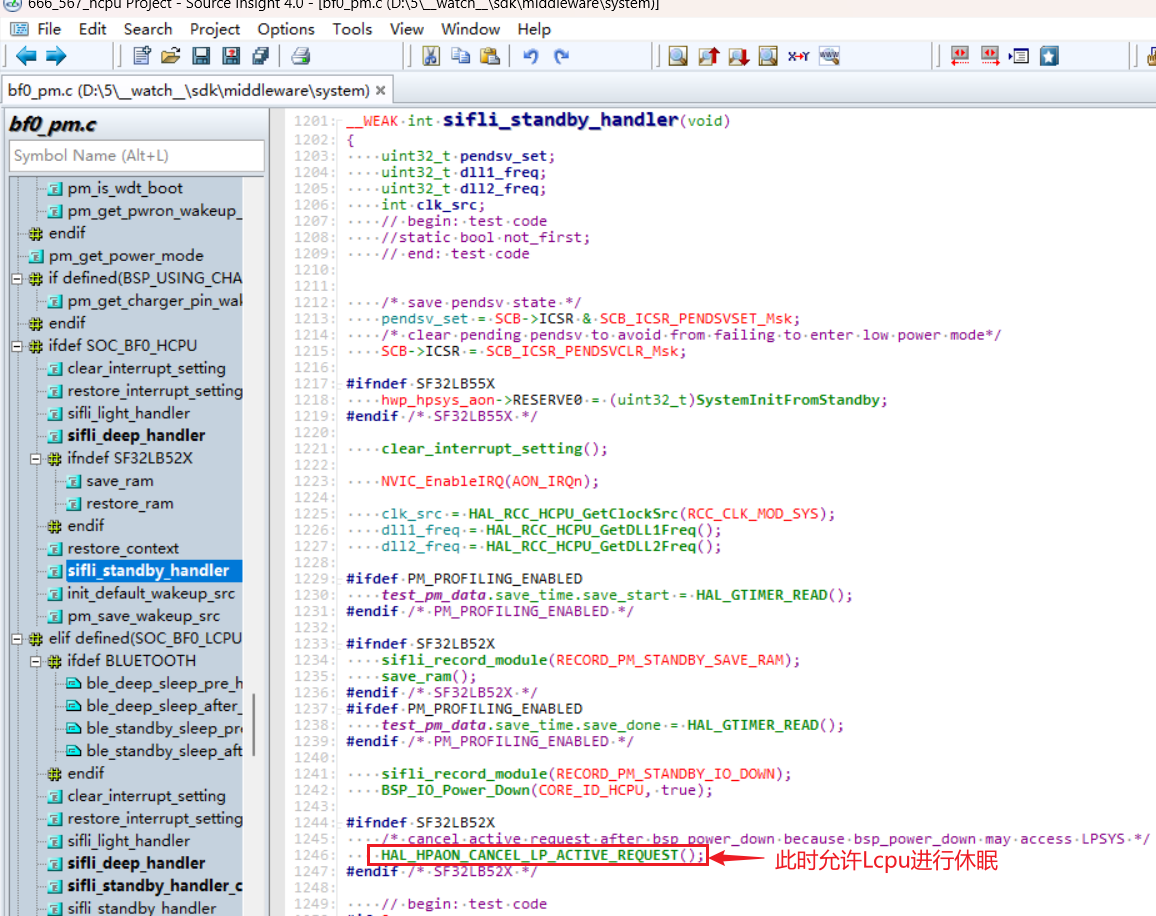Select pm_get_power_mode symbol
This screenshot has width=1156, height=916.
point(126,256)
